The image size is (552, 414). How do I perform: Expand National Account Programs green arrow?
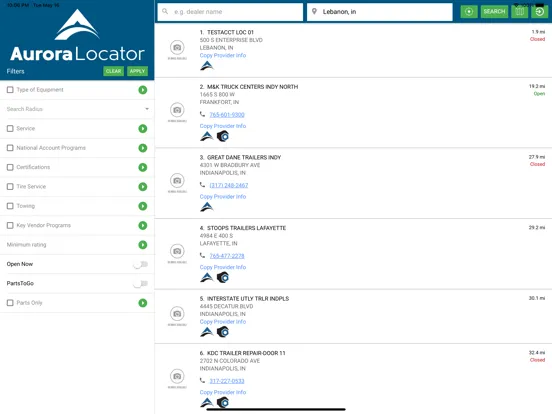point(143,148)
